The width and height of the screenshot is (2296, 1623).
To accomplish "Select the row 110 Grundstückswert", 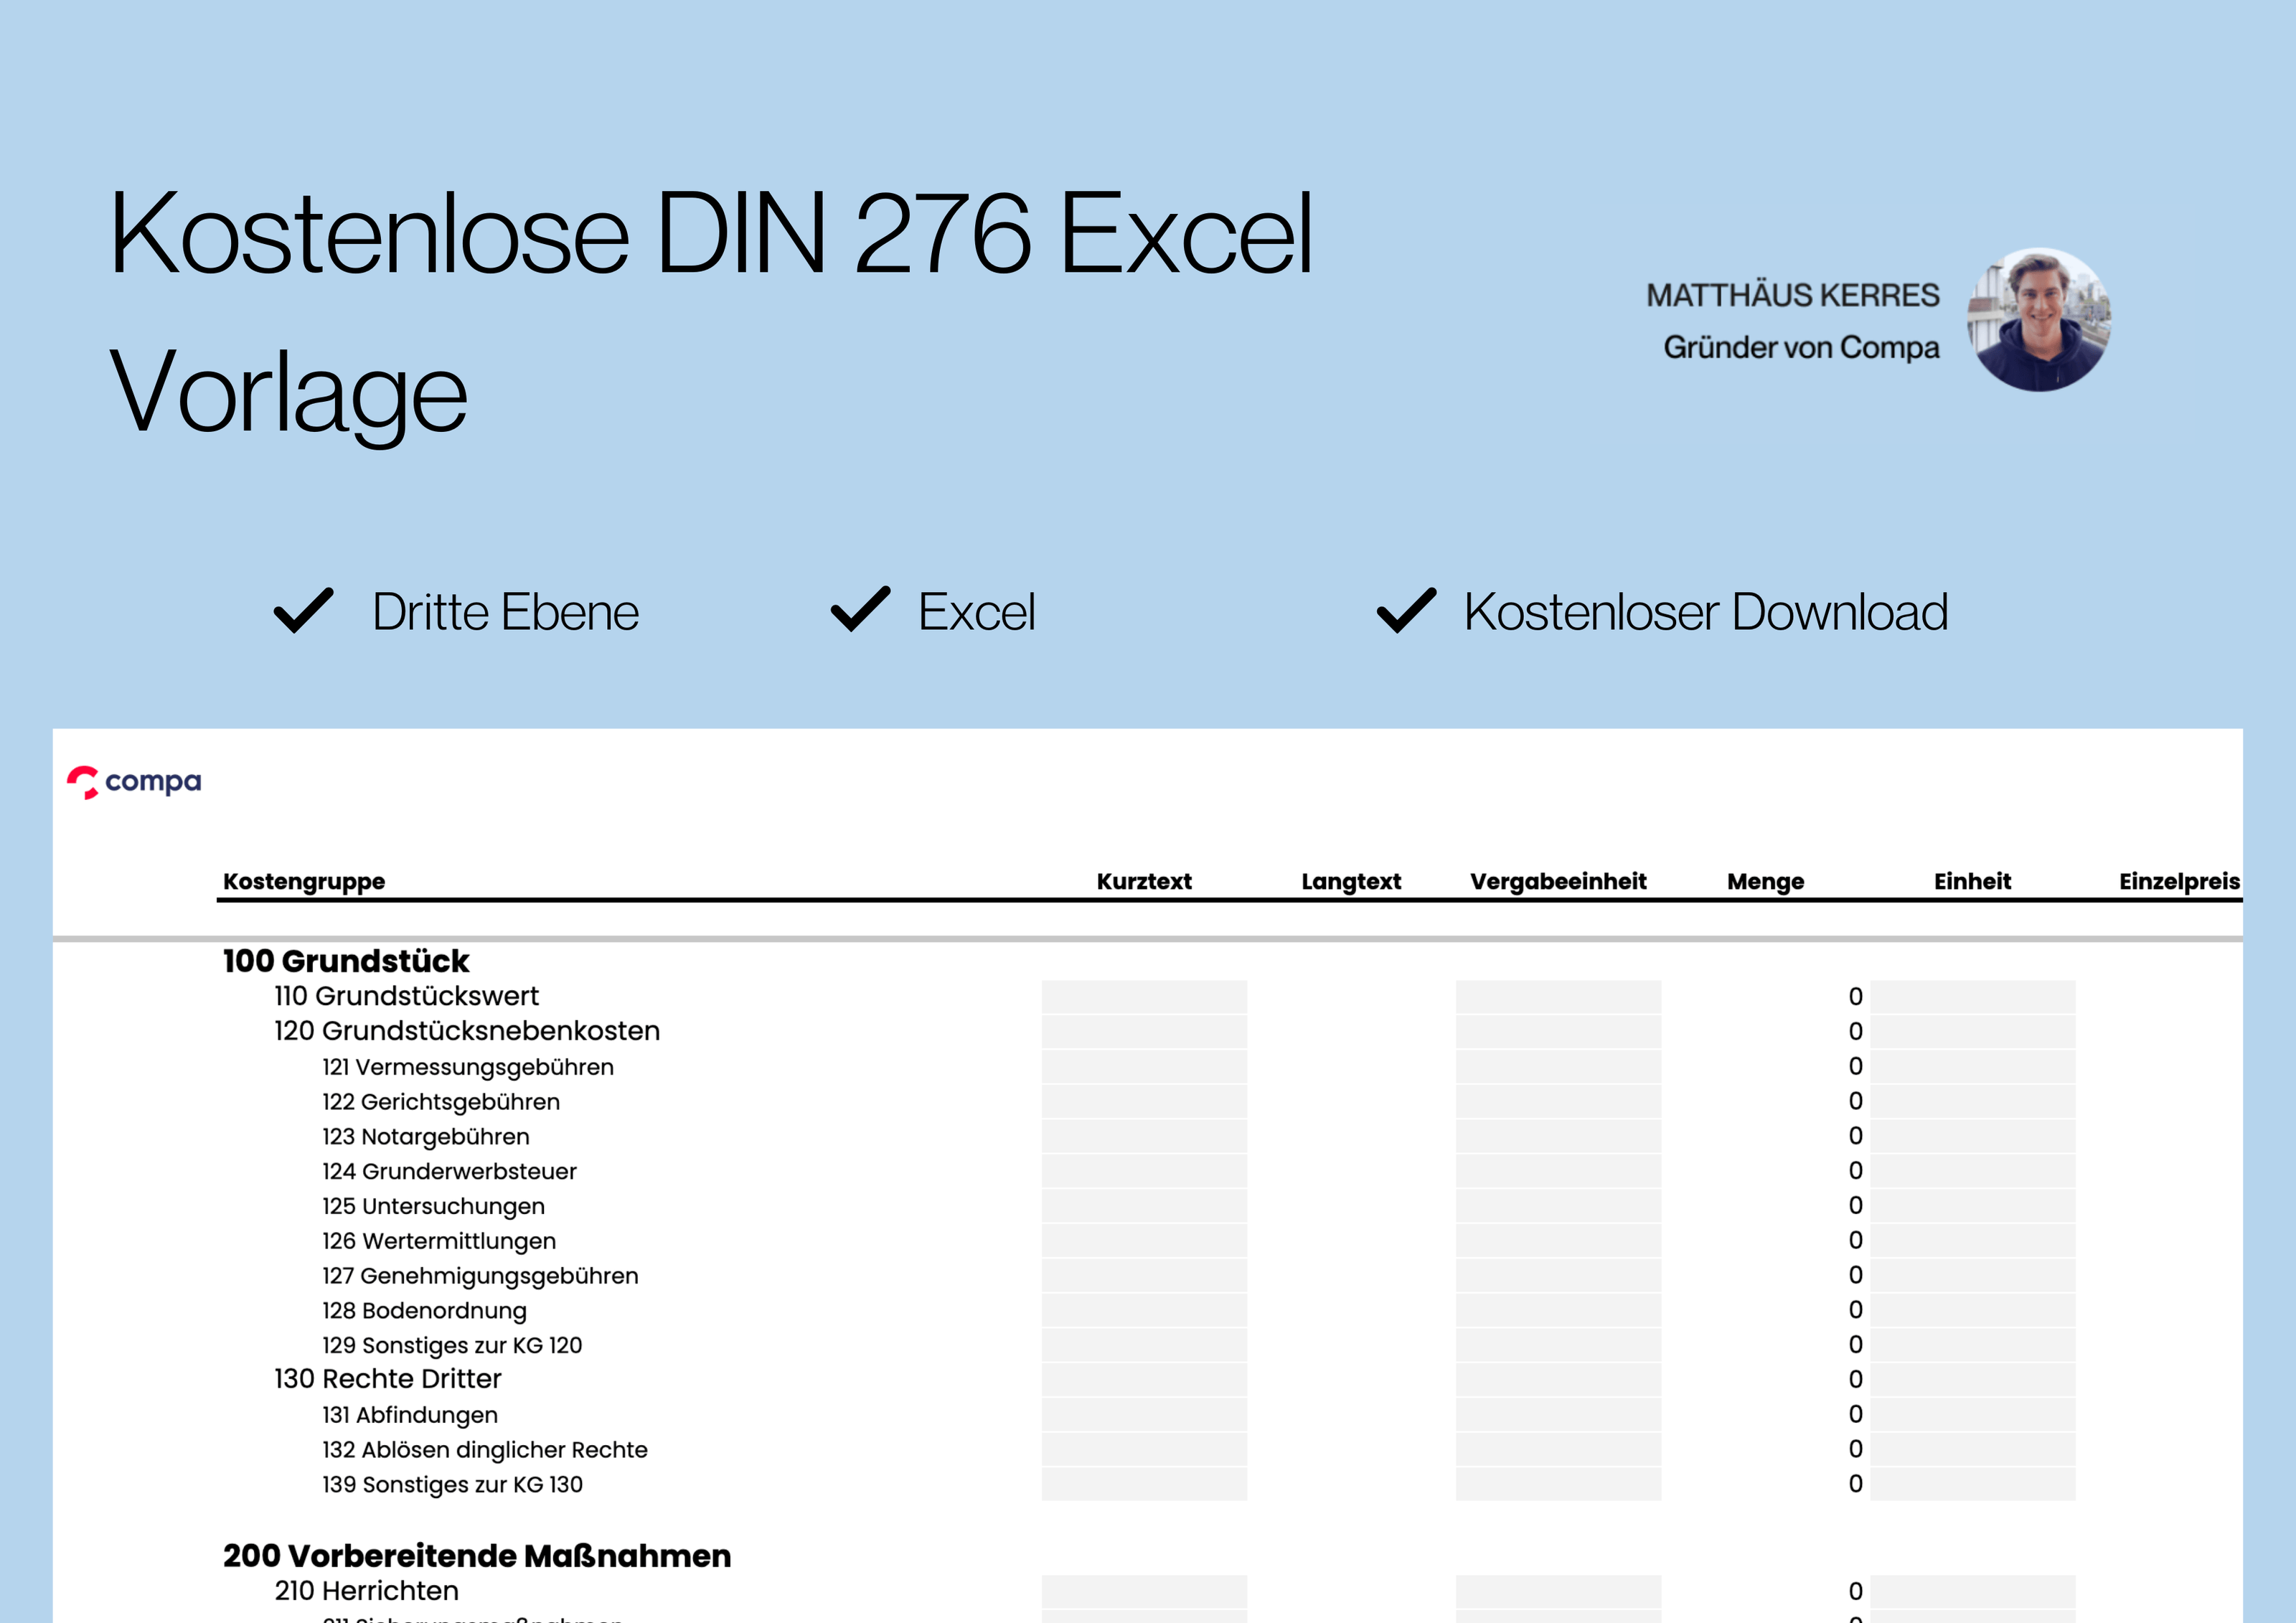I will tap(406, 996).
